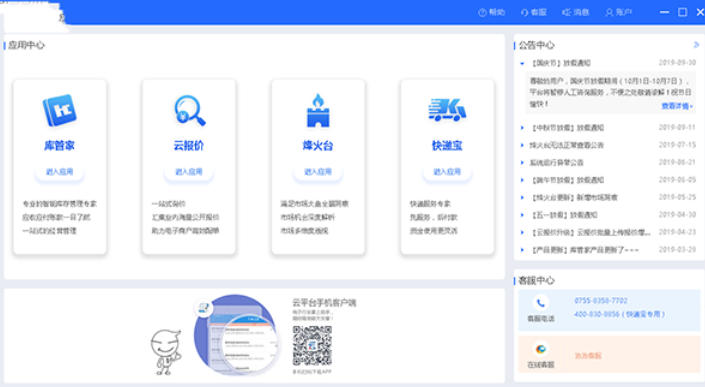705x387 pixels.
Task: Click the 五一 放假通知 announcement title
Action: pyautogui.click(x=564, y=215)
